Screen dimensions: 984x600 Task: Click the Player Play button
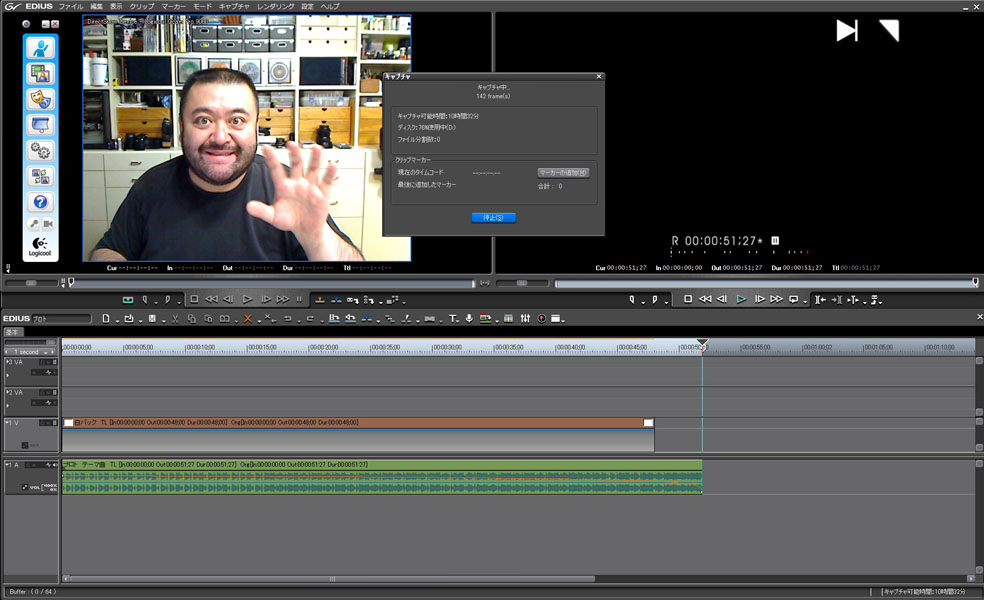click(x=247, y=299)
